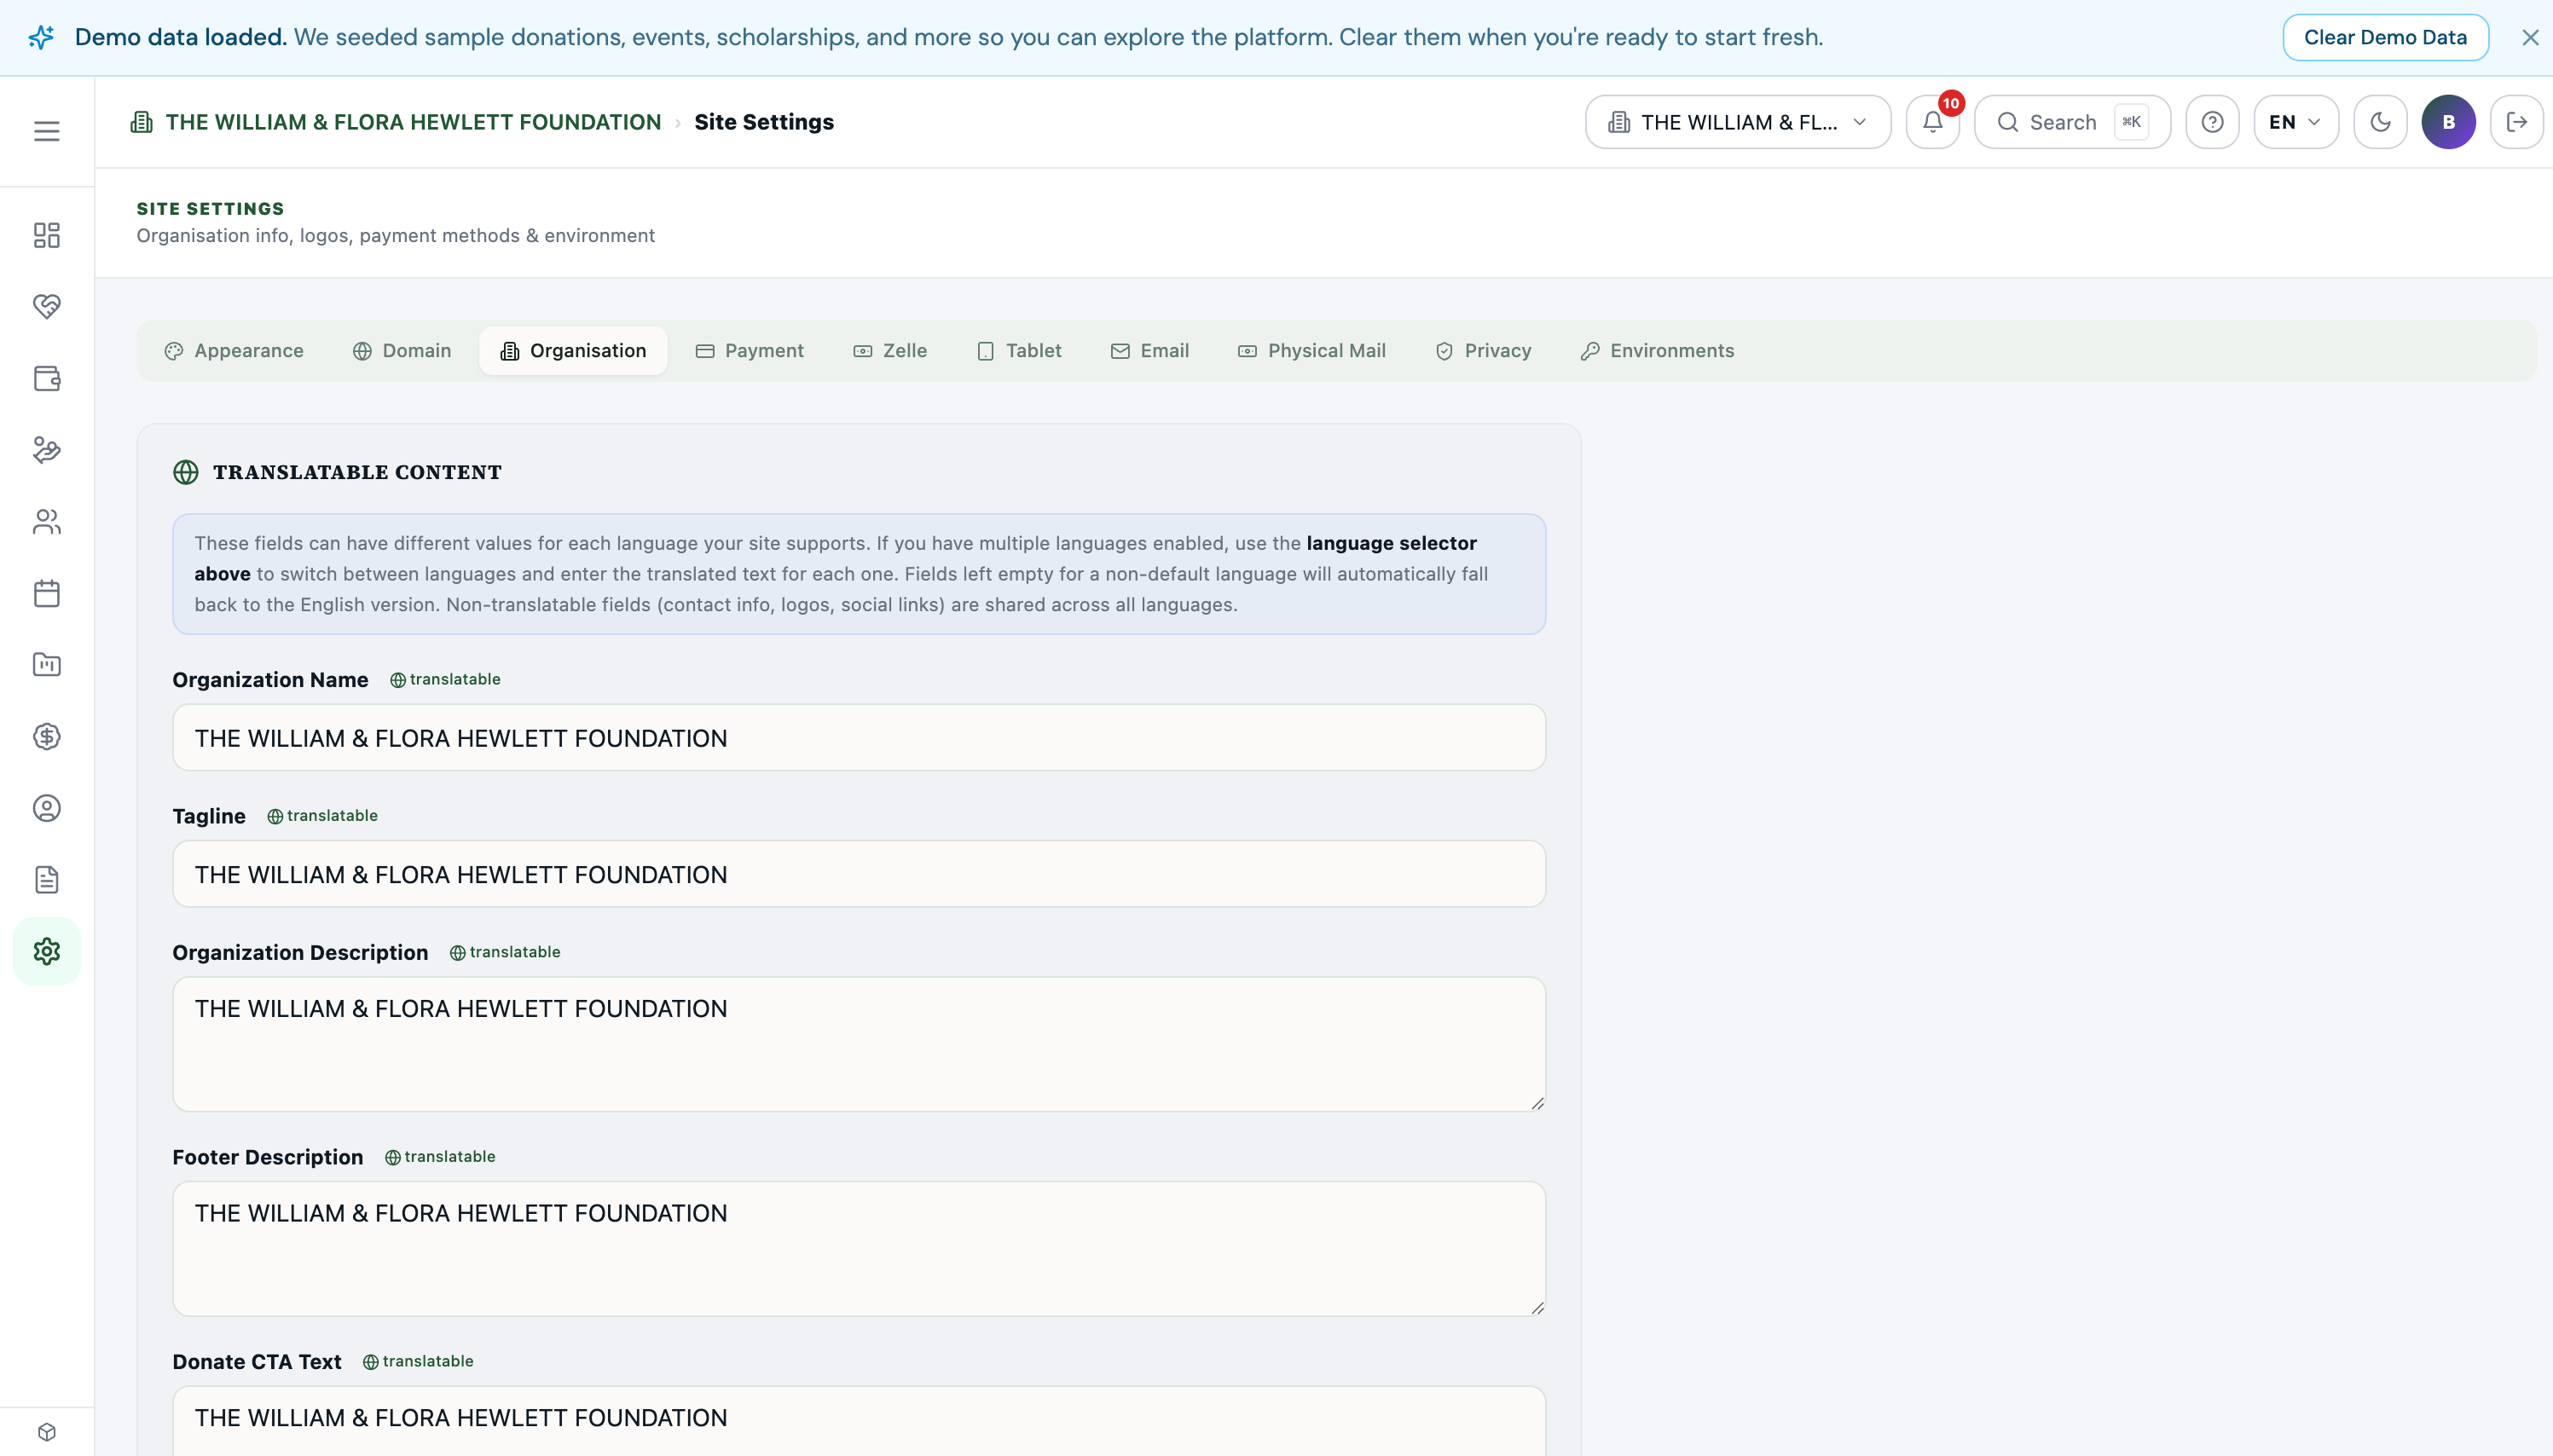2553x1456 pixels.
Task: Go to Hewlett Foundation breadcrumb link
Action: (413, 122)
